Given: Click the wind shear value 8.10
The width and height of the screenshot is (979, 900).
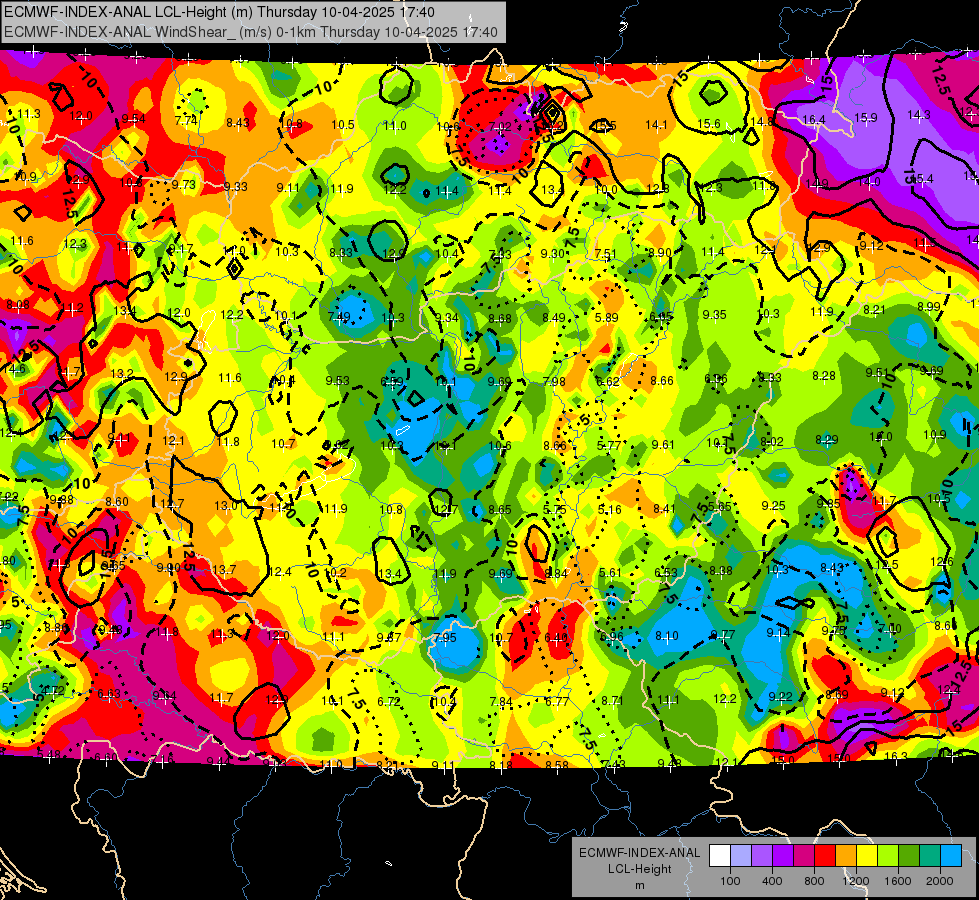Looking at the screenshot, I should [x=667, y=635].
